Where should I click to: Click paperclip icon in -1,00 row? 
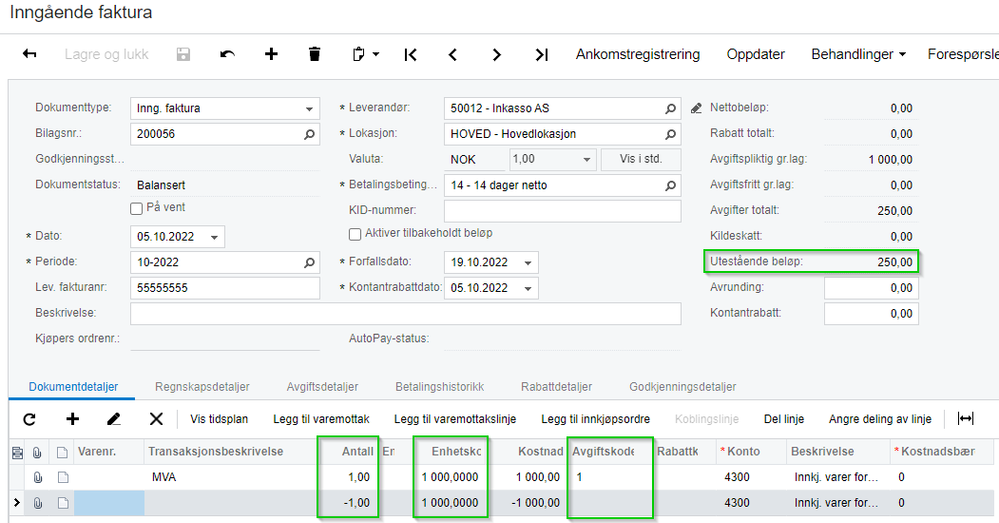[x=38, y=503]
